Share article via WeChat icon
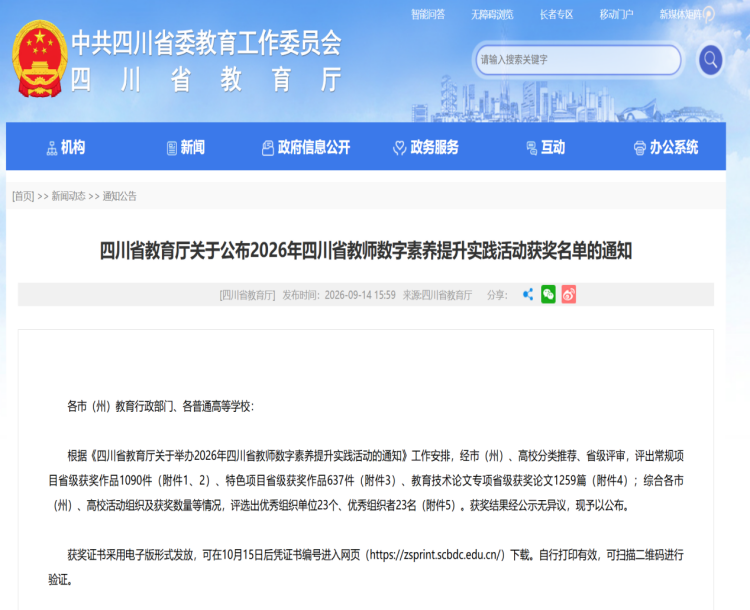The image size is (750, 610). point(548,294)
